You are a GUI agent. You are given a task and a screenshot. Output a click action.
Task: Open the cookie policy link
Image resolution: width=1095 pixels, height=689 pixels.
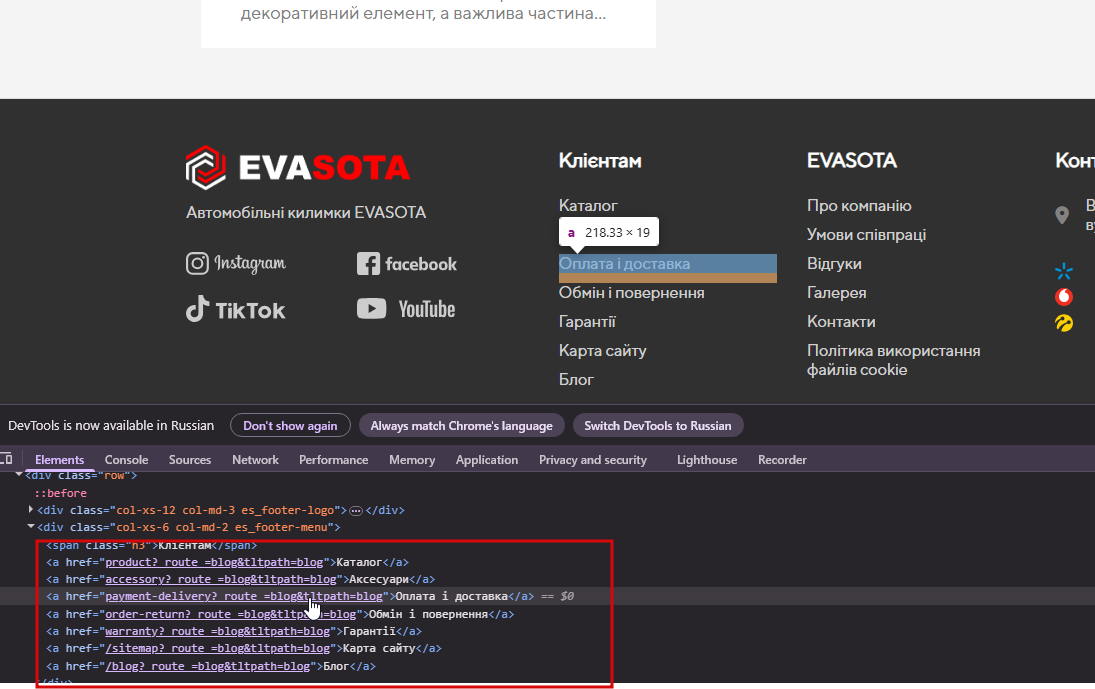[x=893, y=360]
